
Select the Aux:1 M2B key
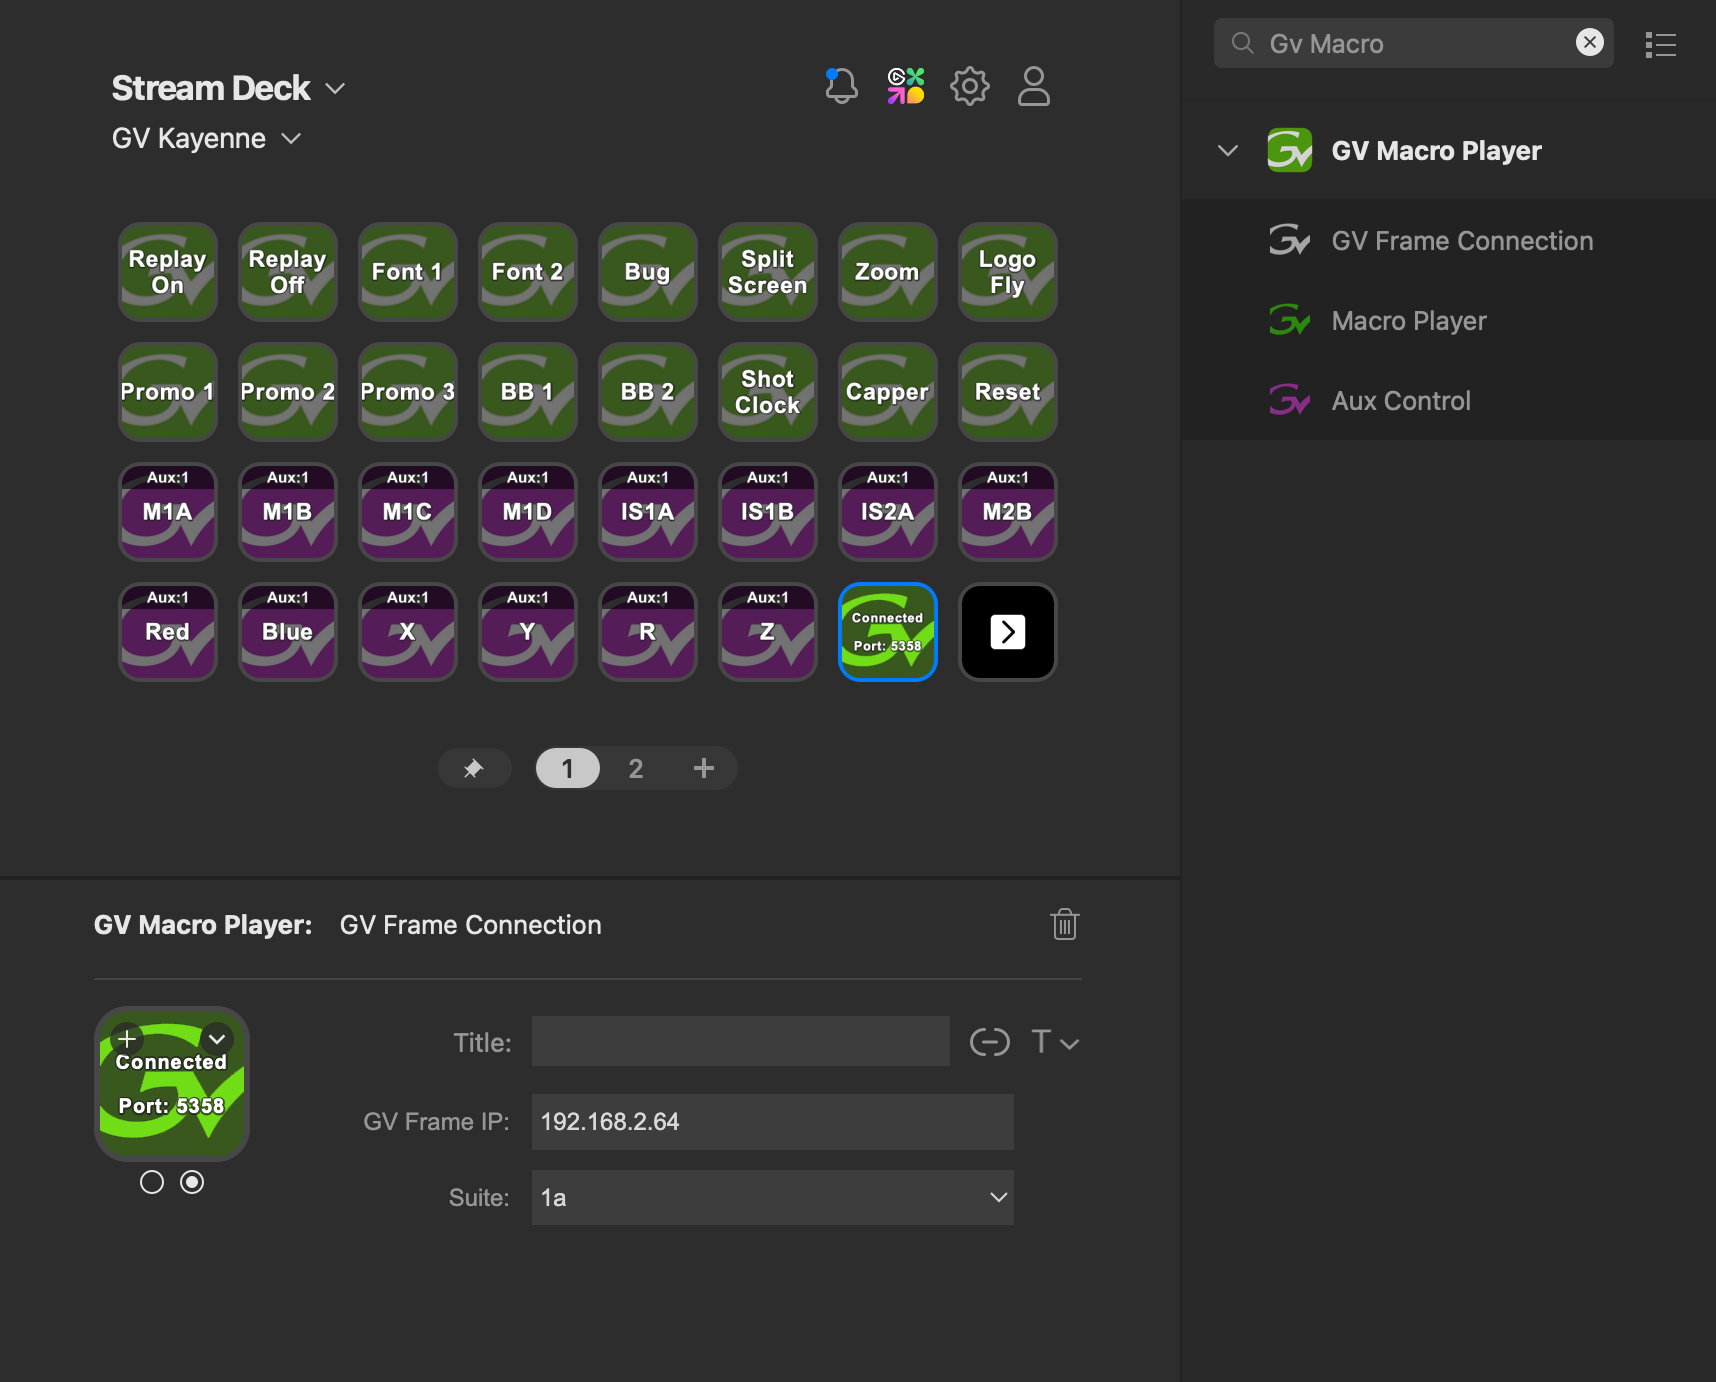[x=1008, y=512]
